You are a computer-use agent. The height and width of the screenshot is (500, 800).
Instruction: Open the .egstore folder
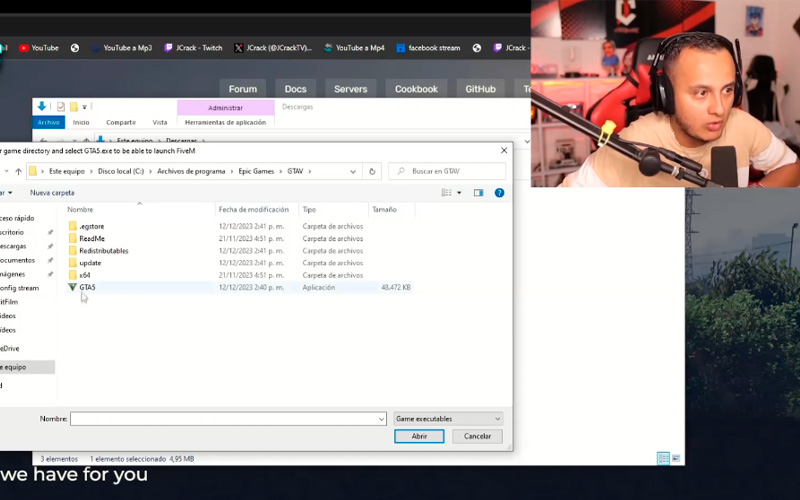(92, 227)
